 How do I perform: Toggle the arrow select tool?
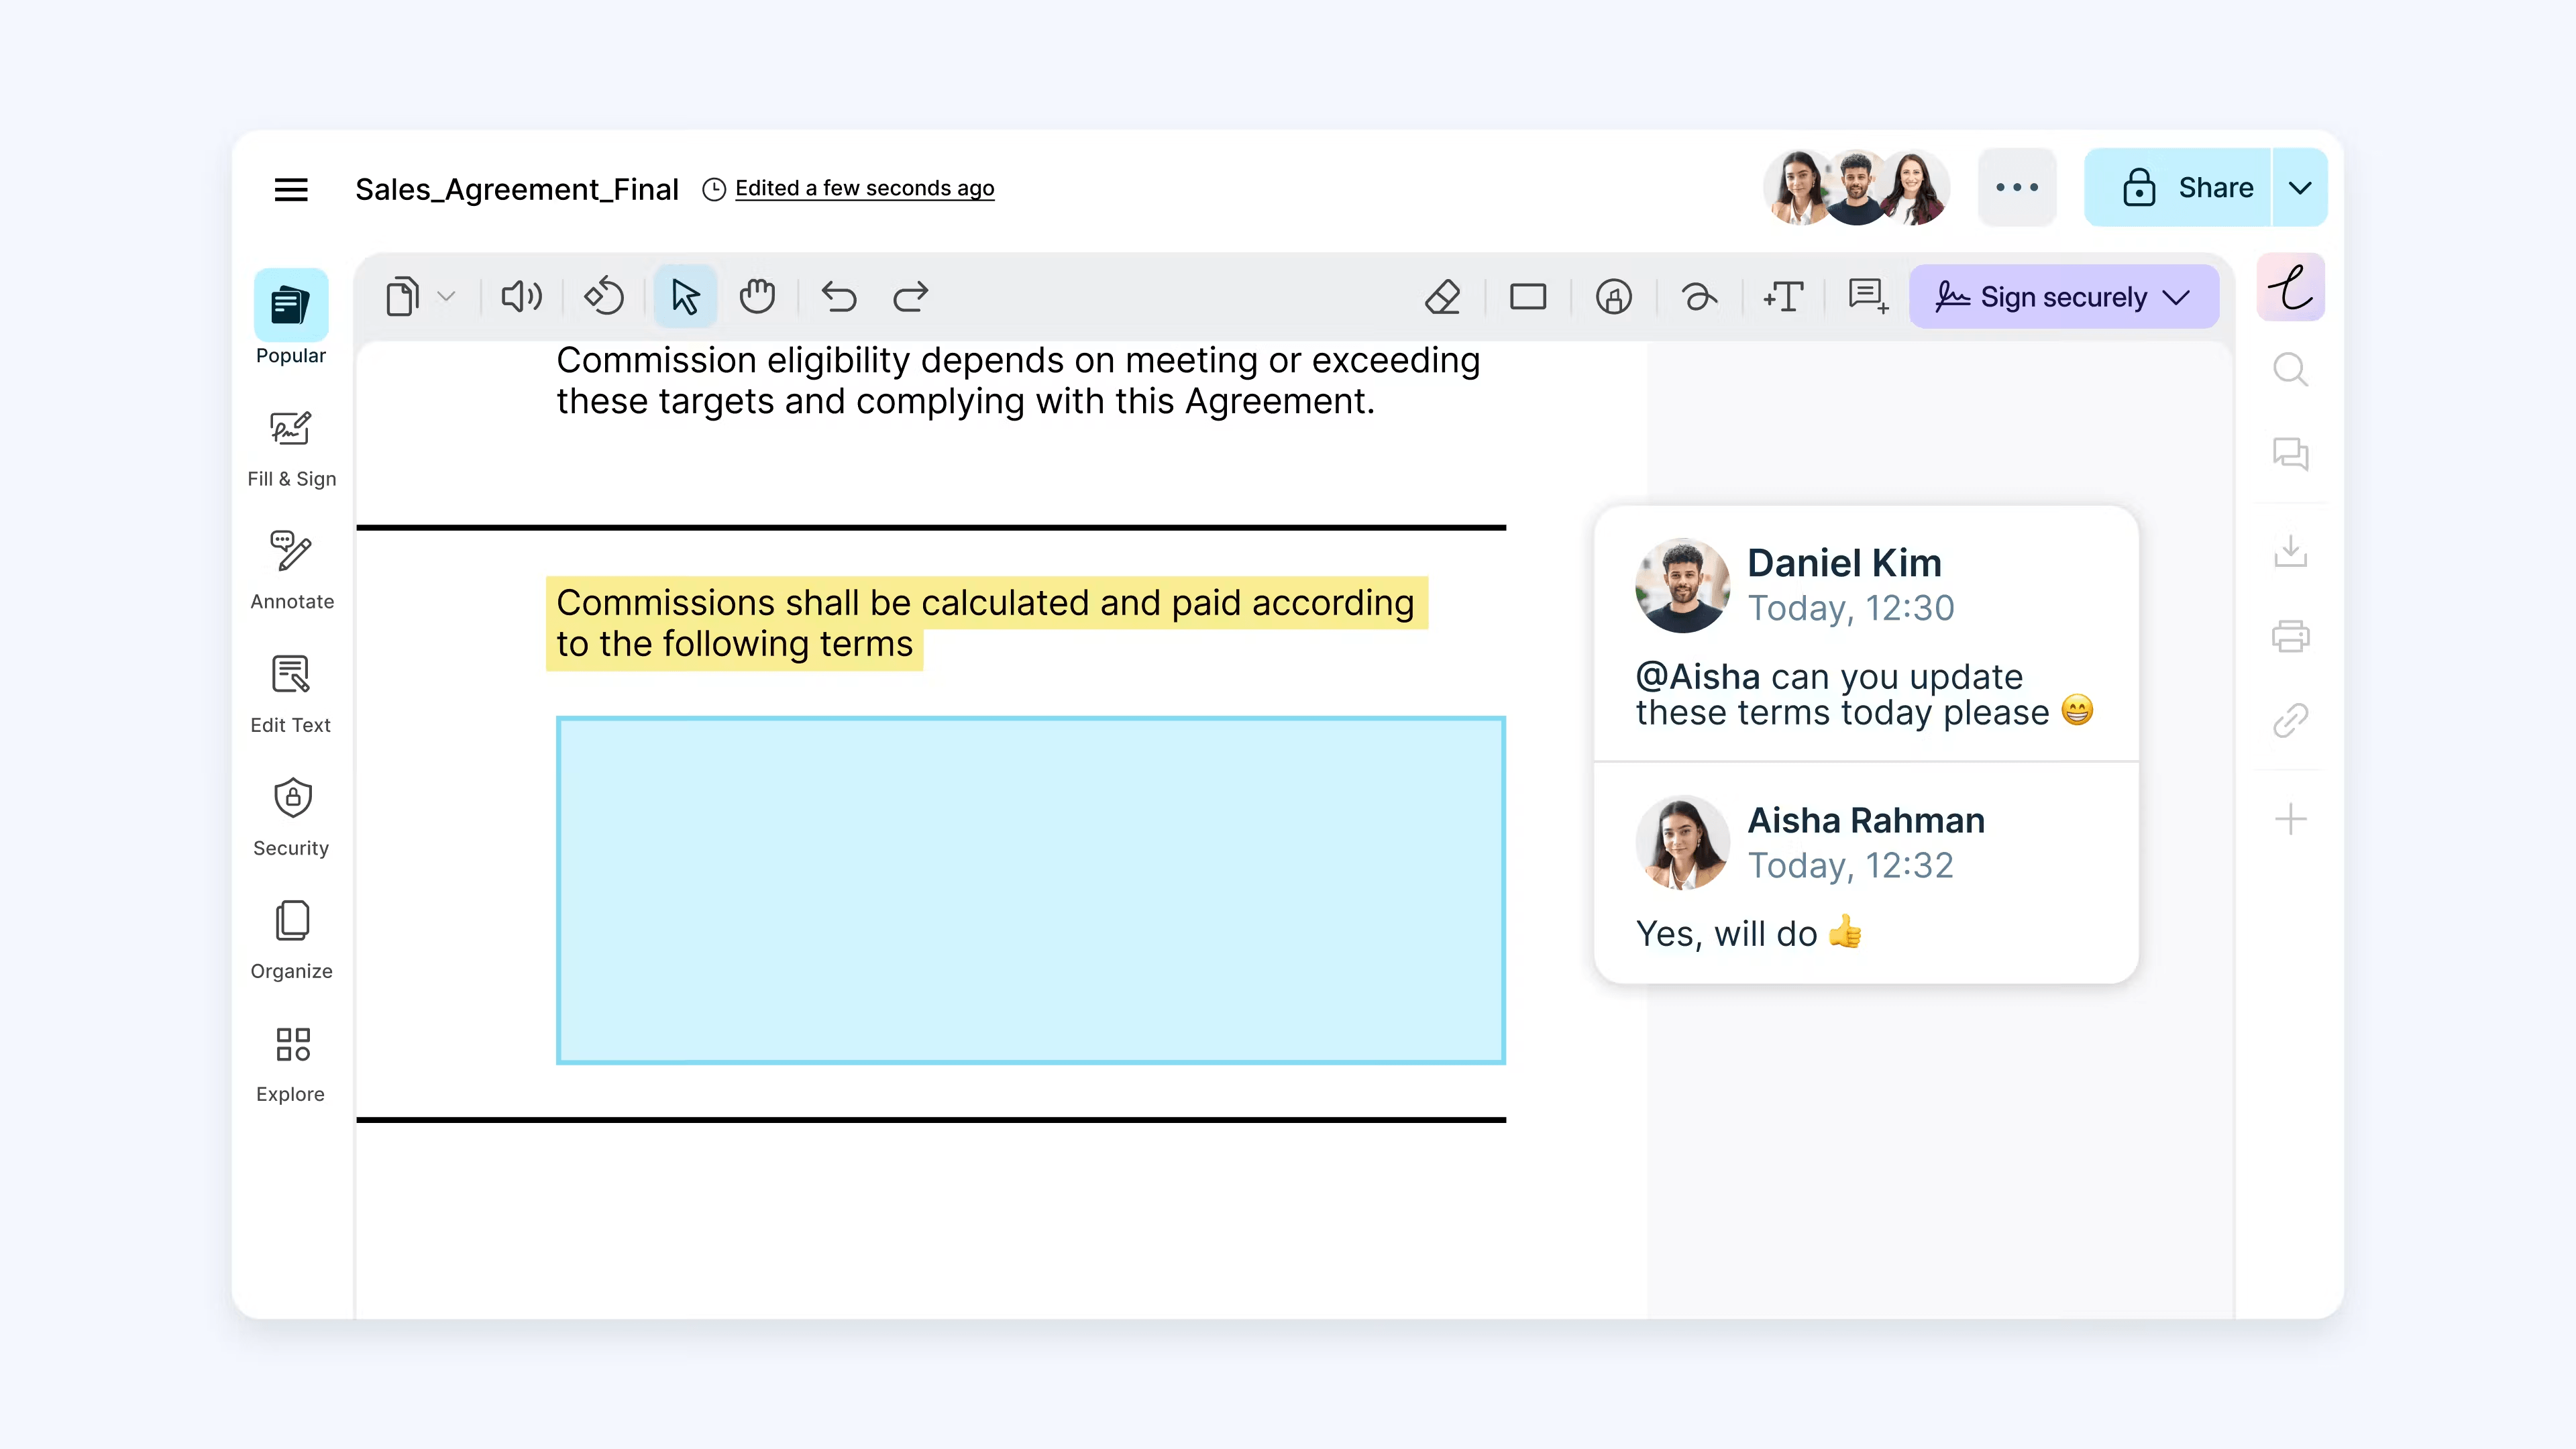(x=685, y=297)
